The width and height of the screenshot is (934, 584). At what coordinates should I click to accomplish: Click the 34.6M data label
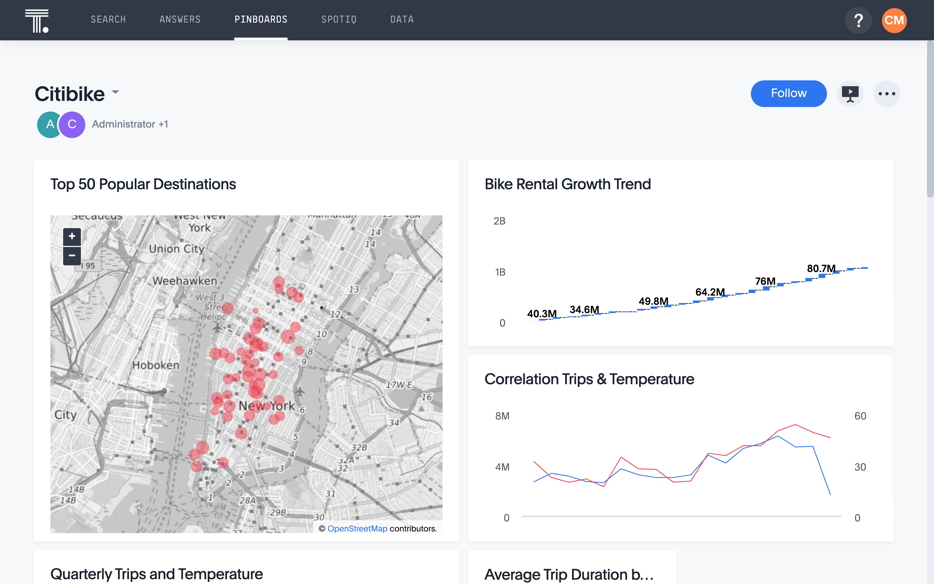[584, 310]
